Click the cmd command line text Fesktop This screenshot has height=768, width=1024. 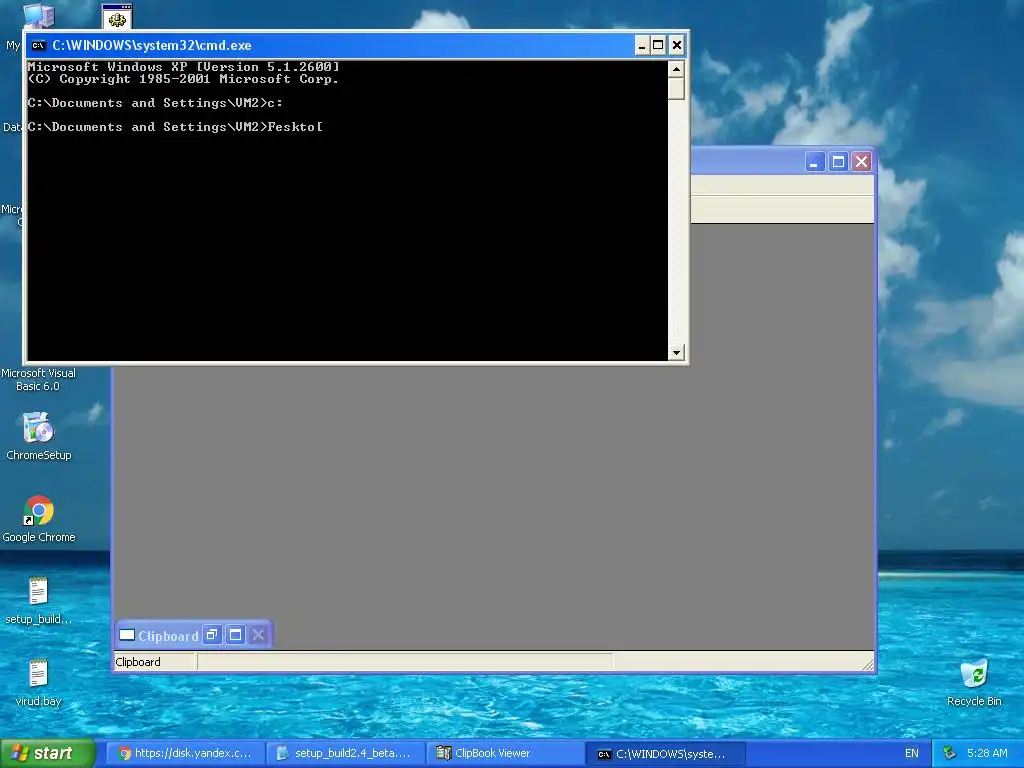[x=295, y=127]
